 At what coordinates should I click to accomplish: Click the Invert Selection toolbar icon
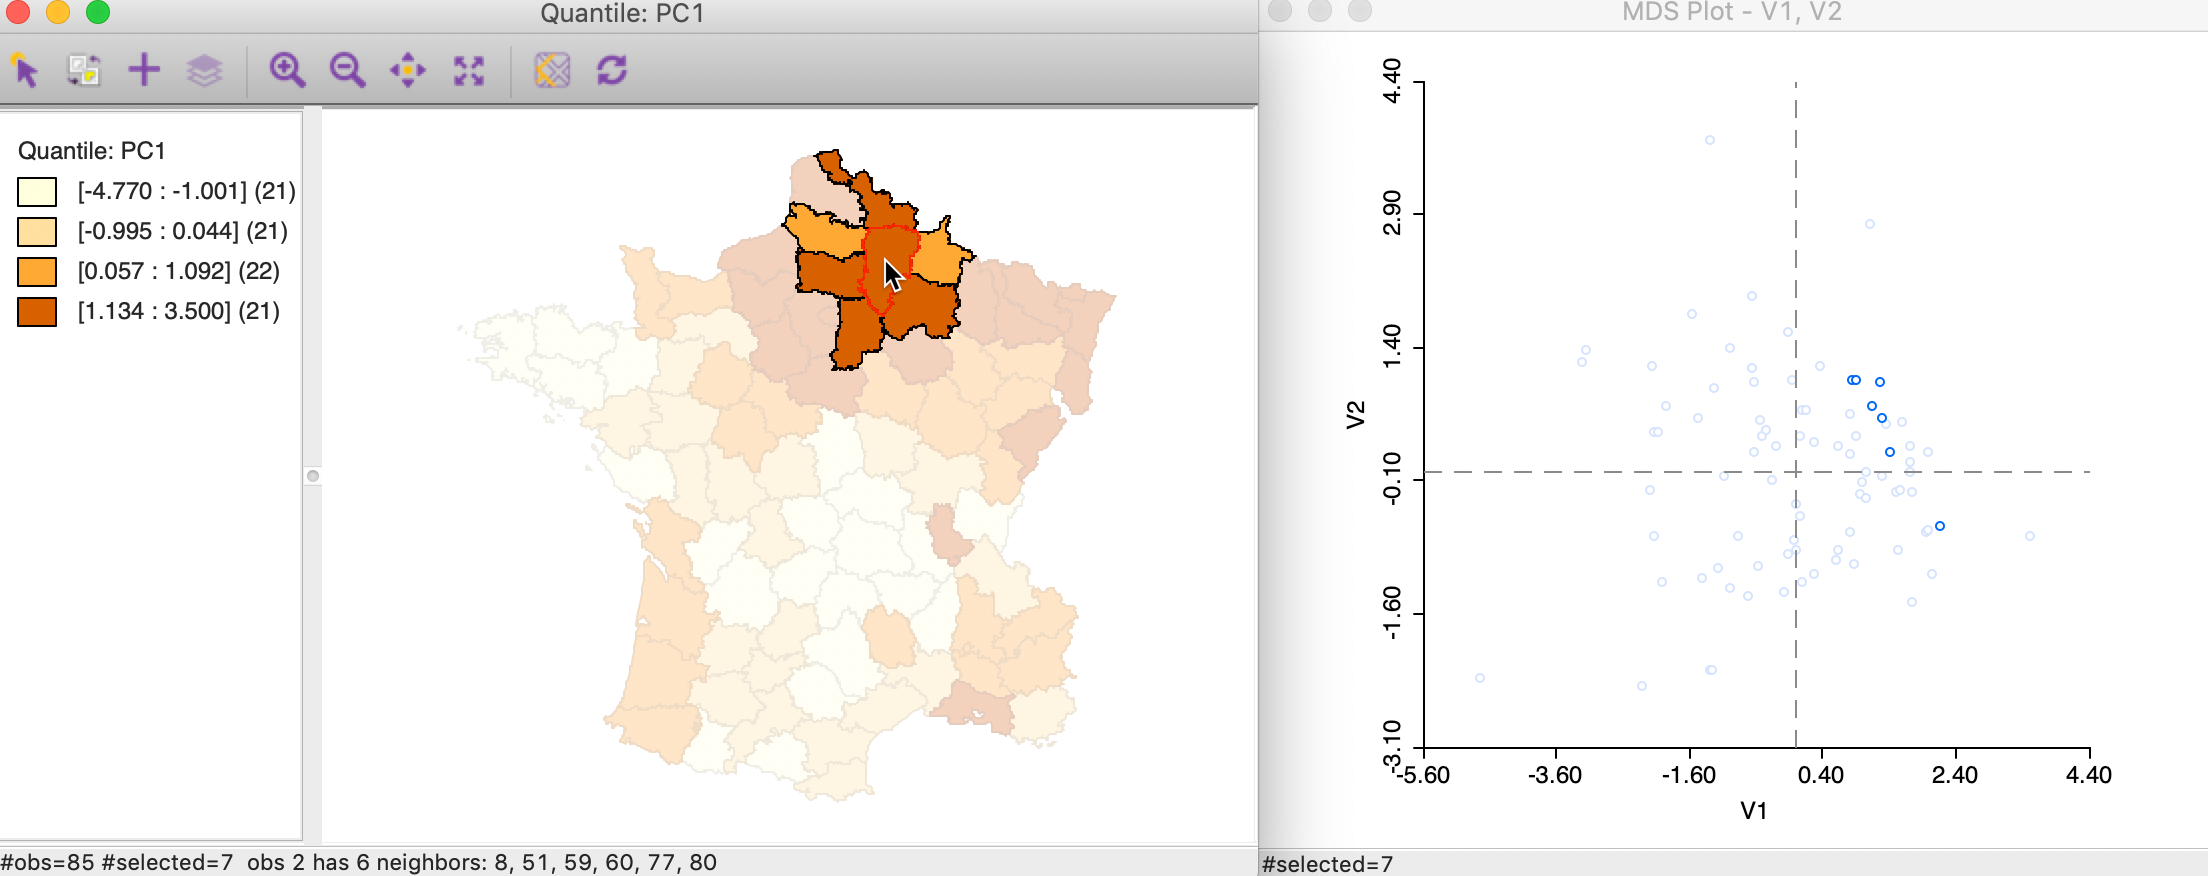(x=84, y=70)
